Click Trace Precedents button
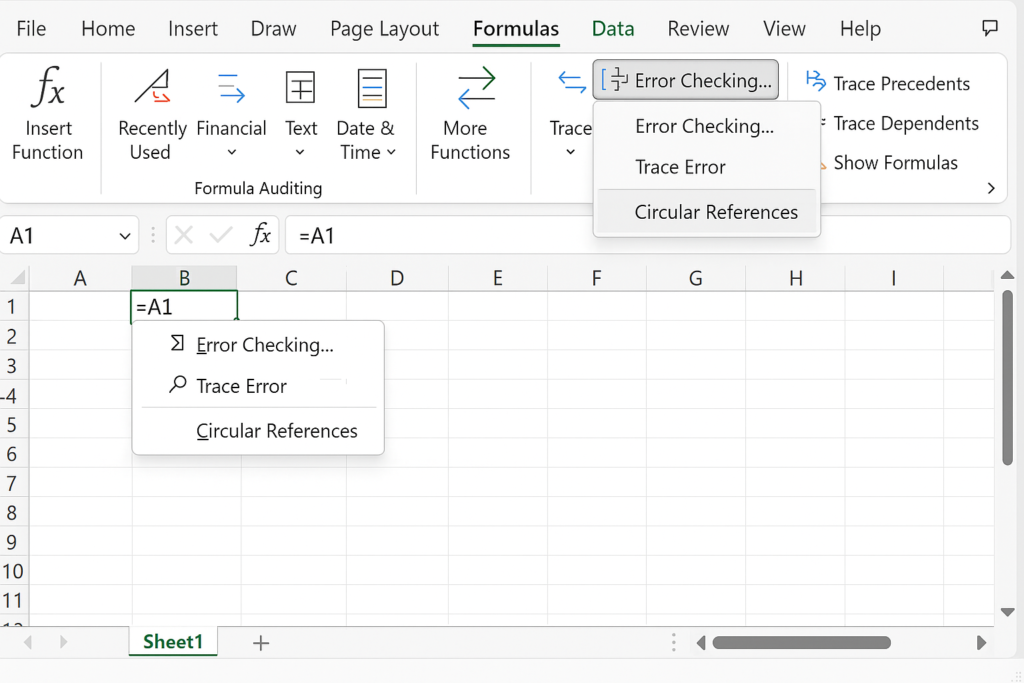1024x683 pixels. pos(889,84)
